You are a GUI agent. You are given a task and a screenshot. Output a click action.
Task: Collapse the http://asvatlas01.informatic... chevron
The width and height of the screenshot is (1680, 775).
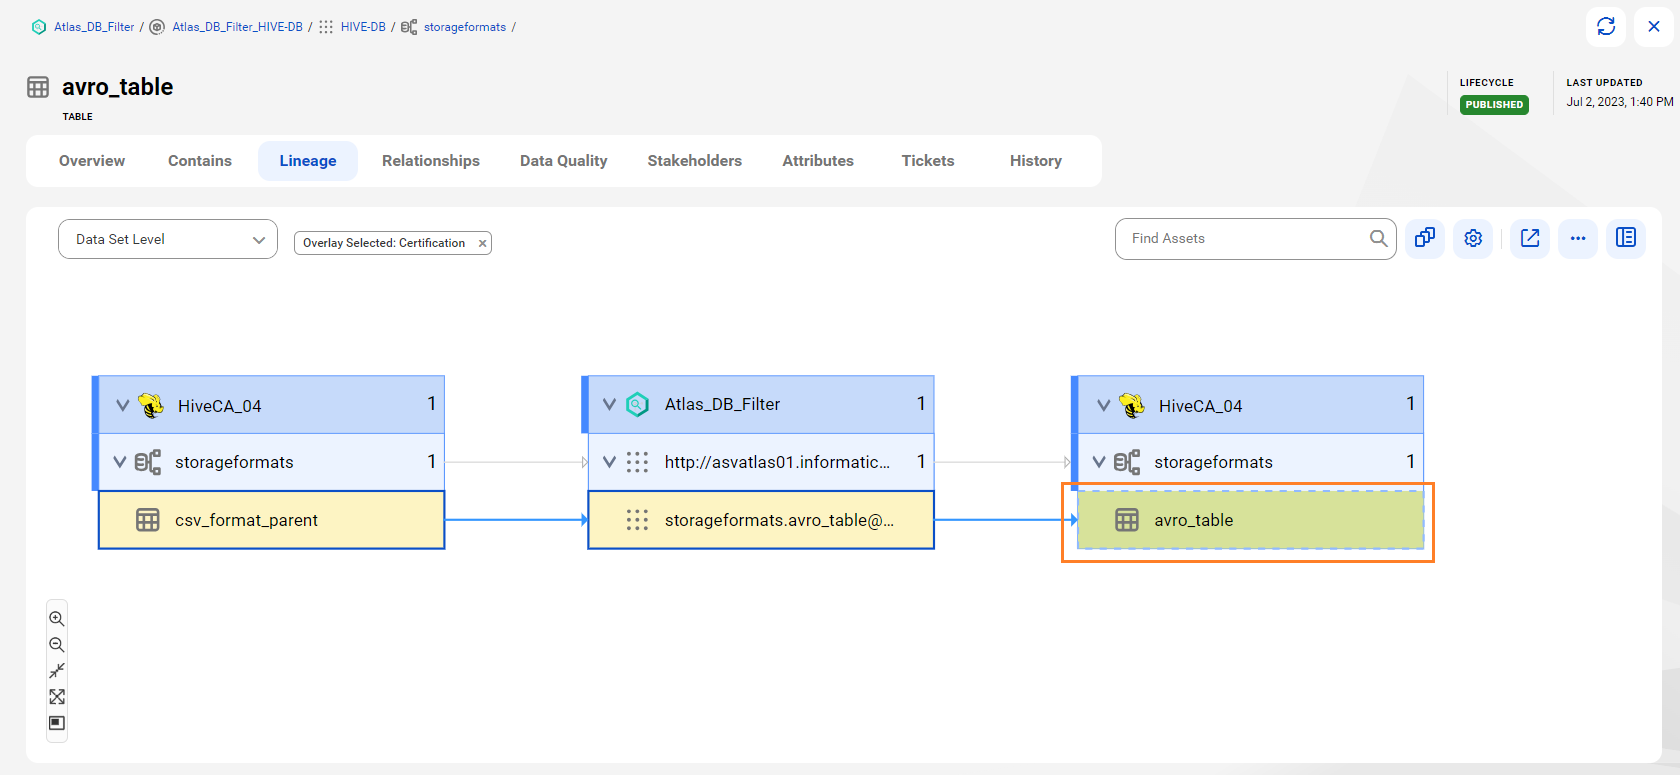609,462
